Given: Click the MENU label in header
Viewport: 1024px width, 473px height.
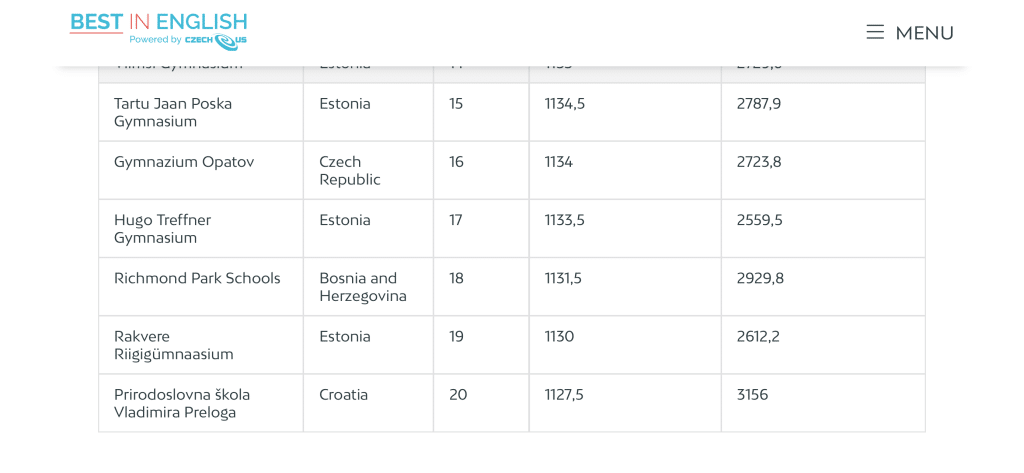Looking at the screenshot, I should (x=924, y=33).
